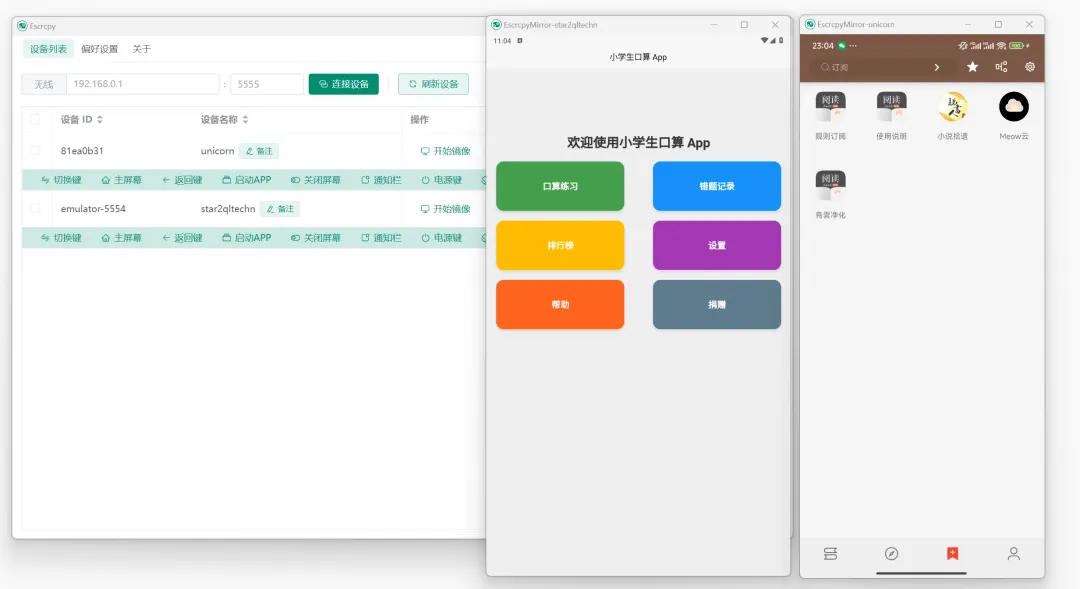Click the IP address input field
Image resolution: width=1080 pixels, height=589 pixels.
coord(142,84)
